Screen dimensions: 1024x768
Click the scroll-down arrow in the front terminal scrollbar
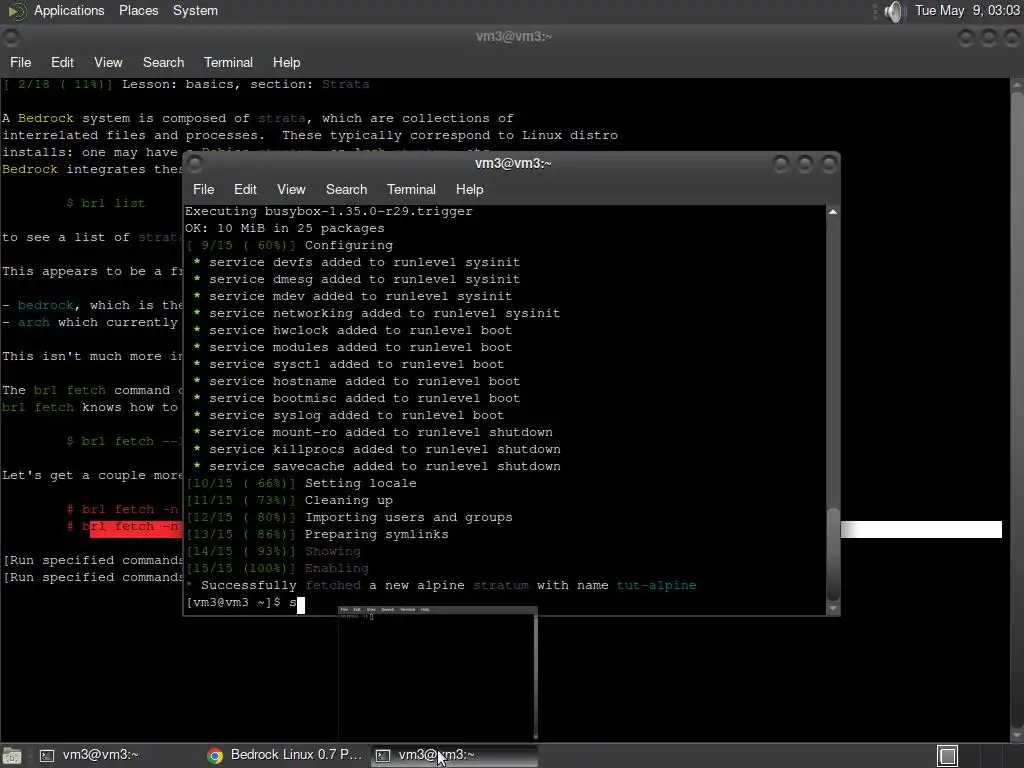833,608
